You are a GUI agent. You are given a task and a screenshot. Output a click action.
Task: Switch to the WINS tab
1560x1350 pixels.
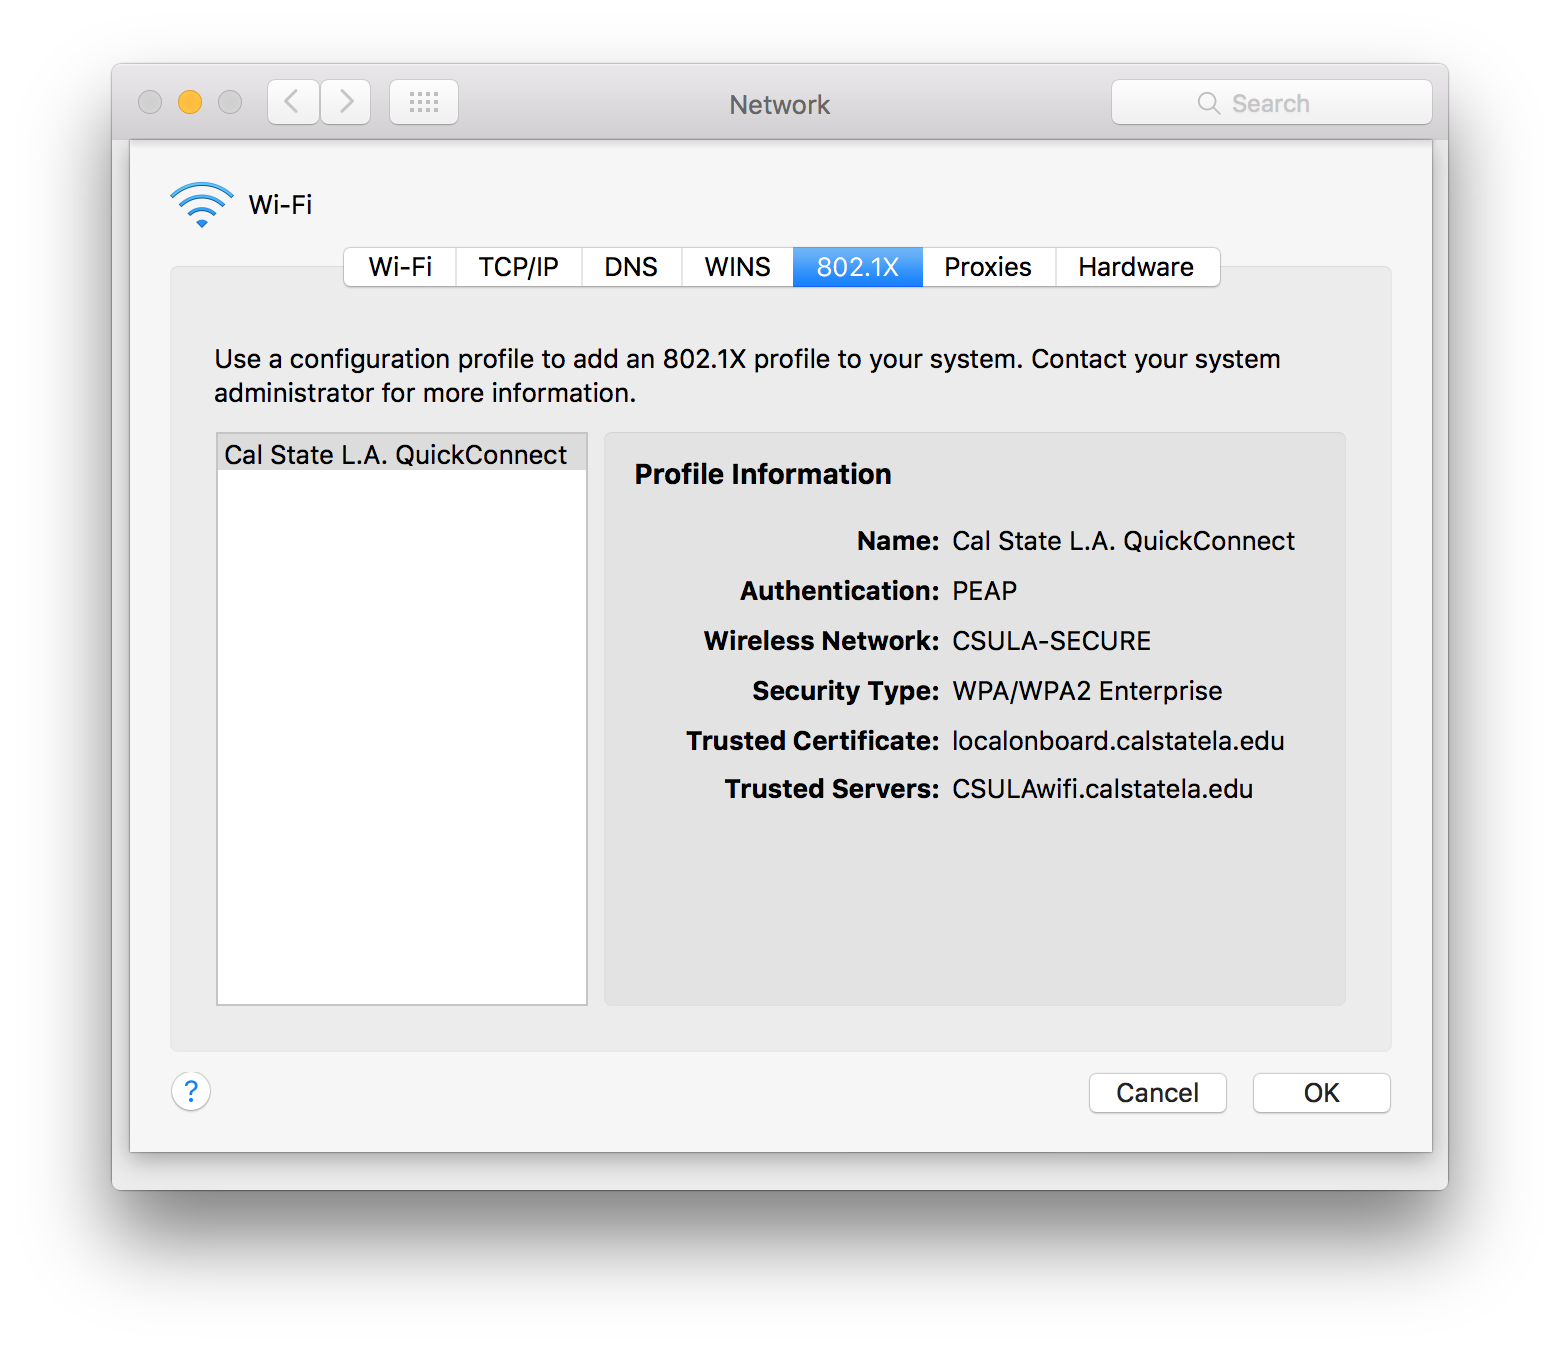pyautogui.click(x=737, y=267)
